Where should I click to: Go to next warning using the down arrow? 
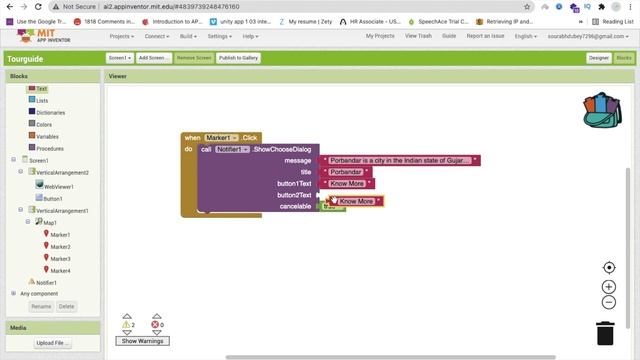click(127, 333)
